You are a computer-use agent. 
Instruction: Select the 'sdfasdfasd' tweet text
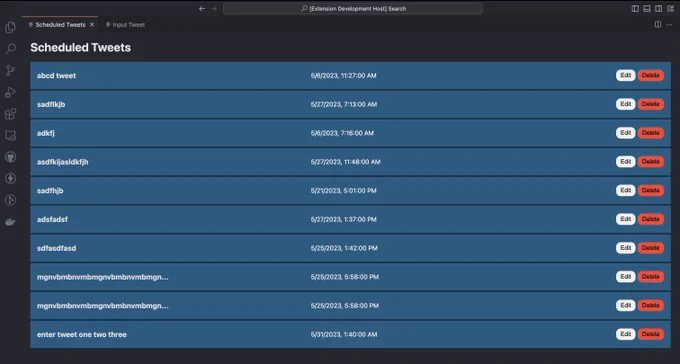(x=56, y=248)
